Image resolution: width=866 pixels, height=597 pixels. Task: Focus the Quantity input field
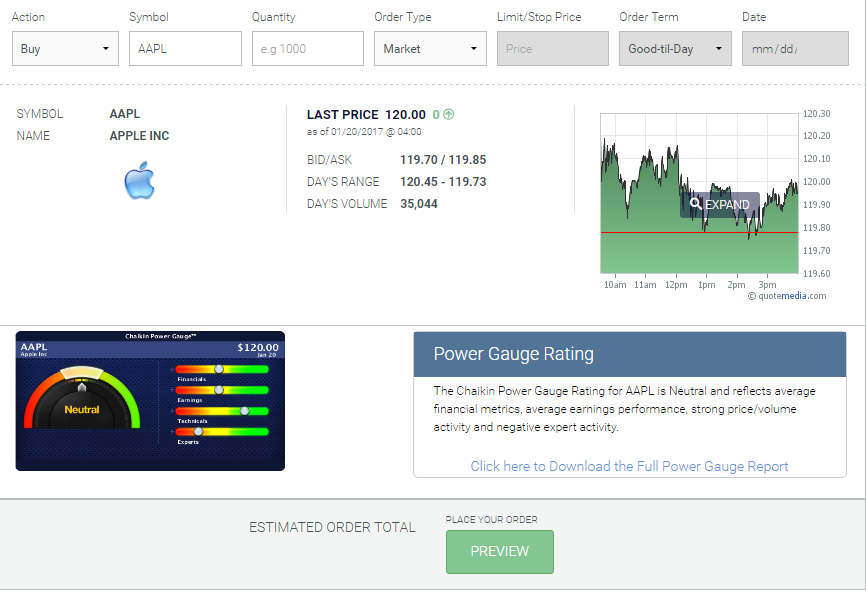[x=308, y=49]
